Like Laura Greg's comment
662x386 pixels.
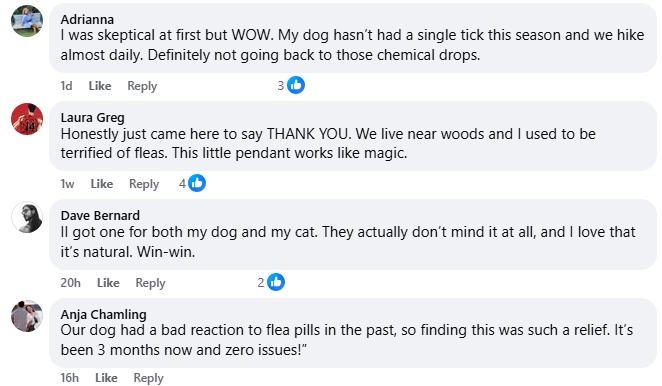[x=102, y=184]
